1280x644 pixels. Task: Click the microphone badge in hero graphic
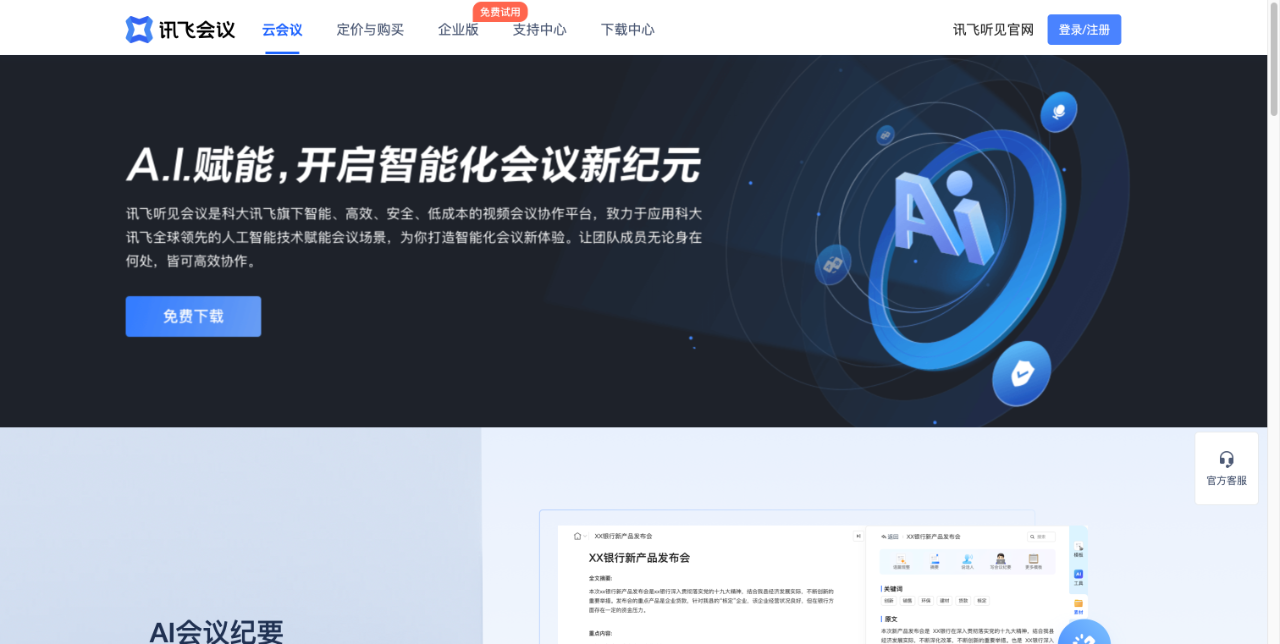click(x=1058, y=110)
